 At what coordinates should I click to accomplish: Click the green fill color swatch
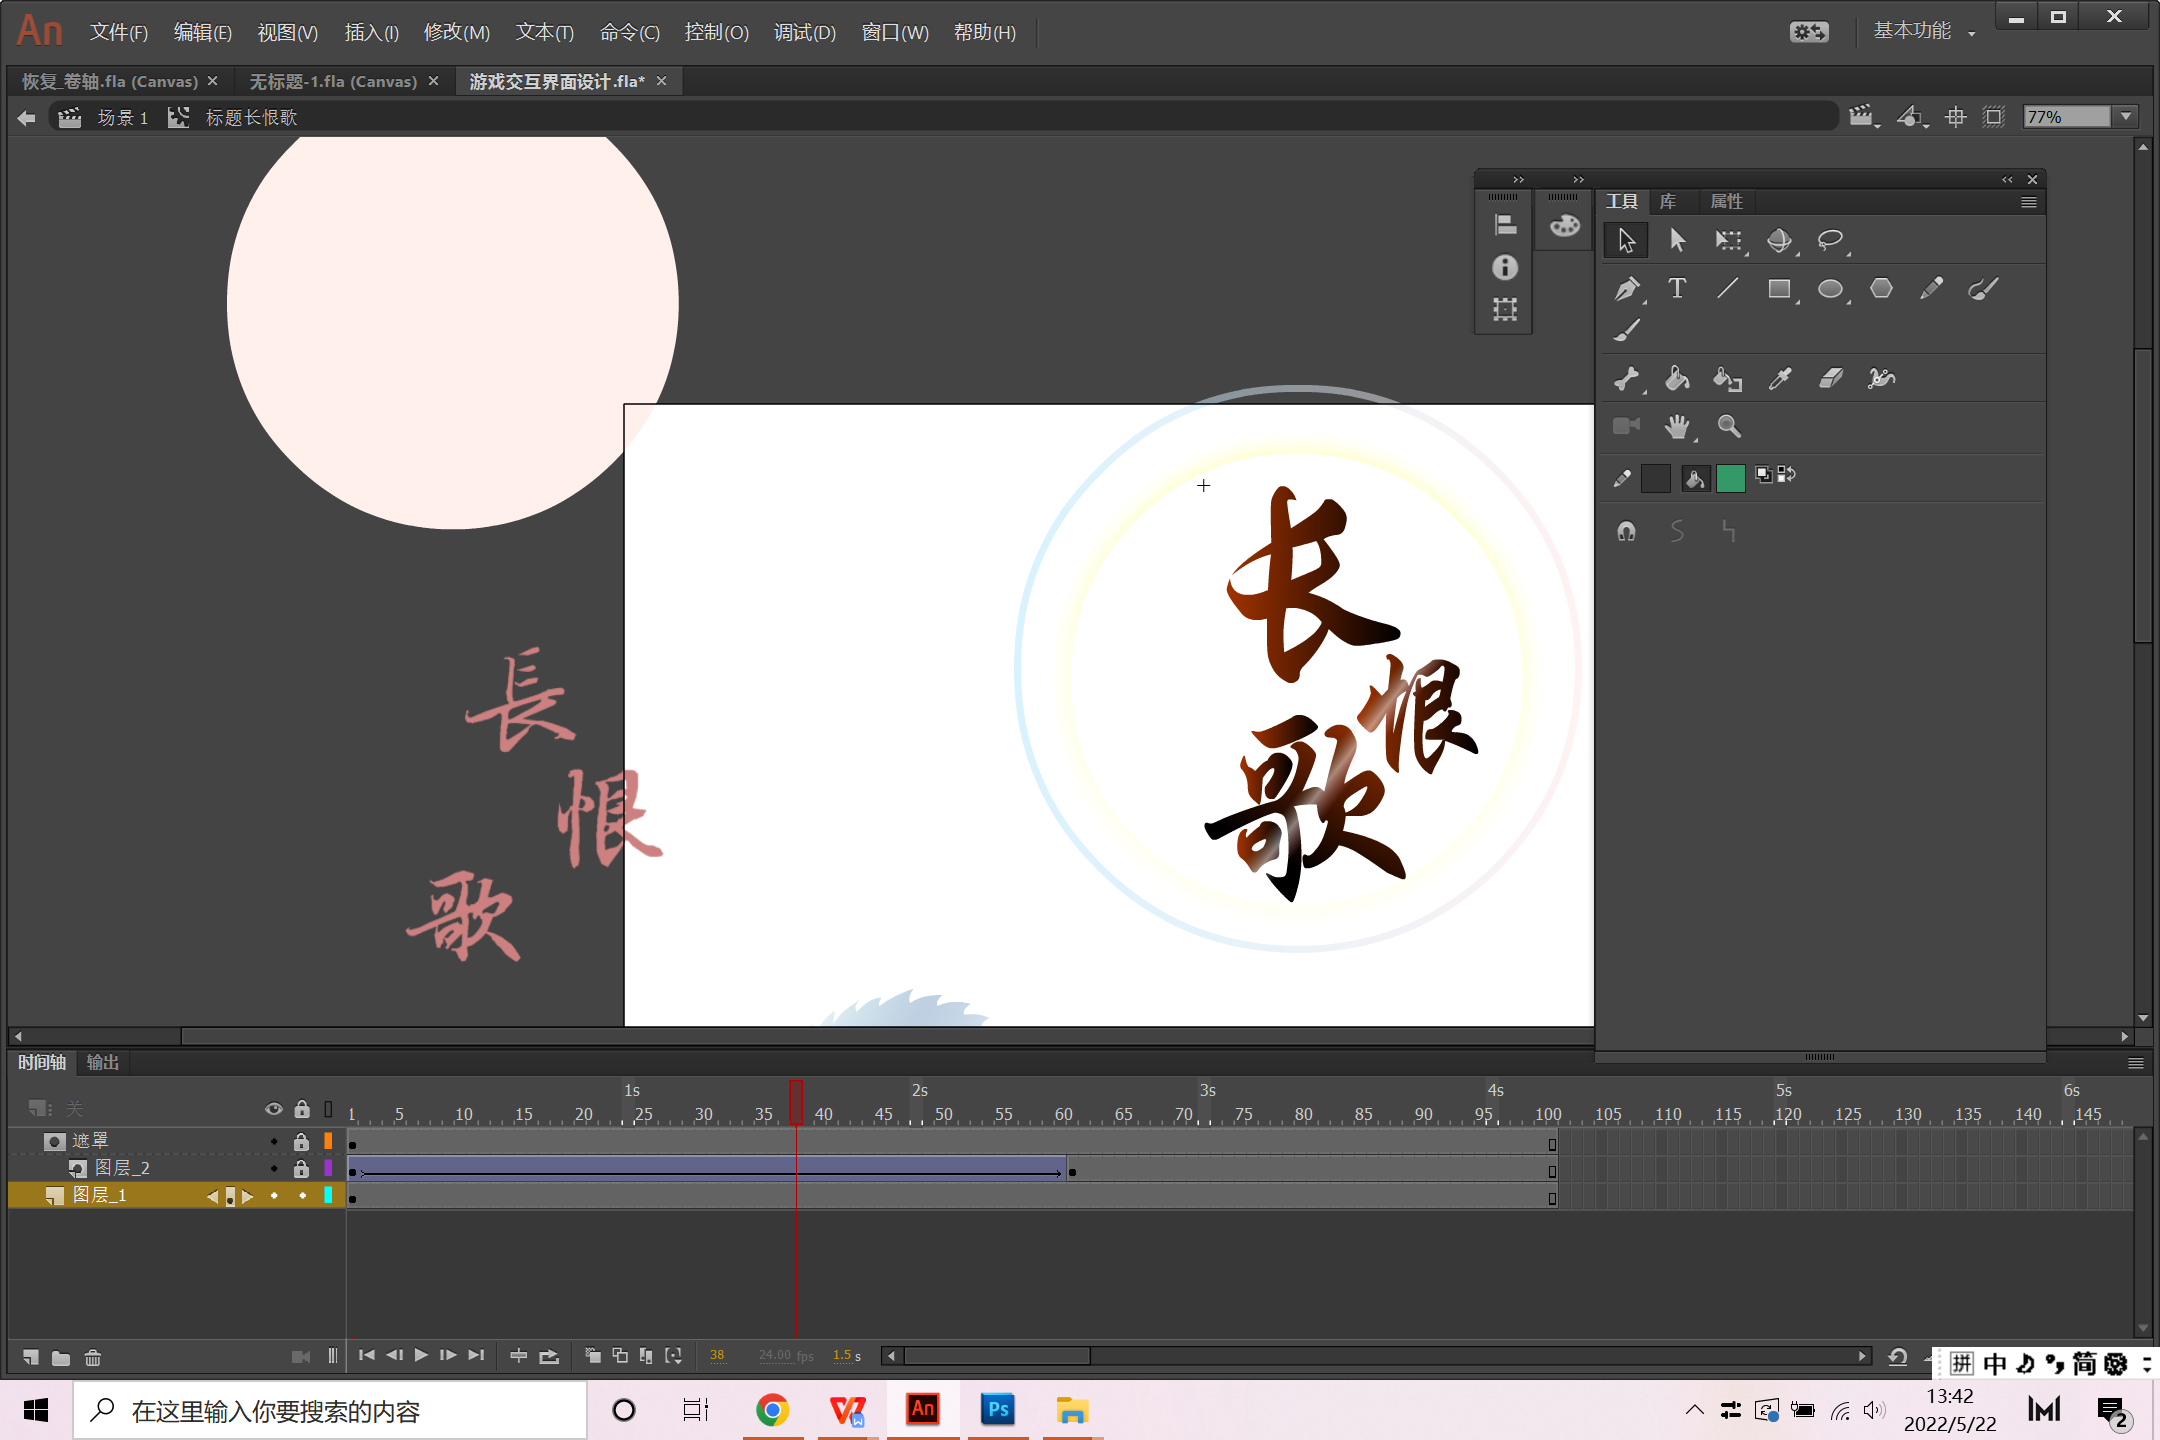click(1730, 478)
